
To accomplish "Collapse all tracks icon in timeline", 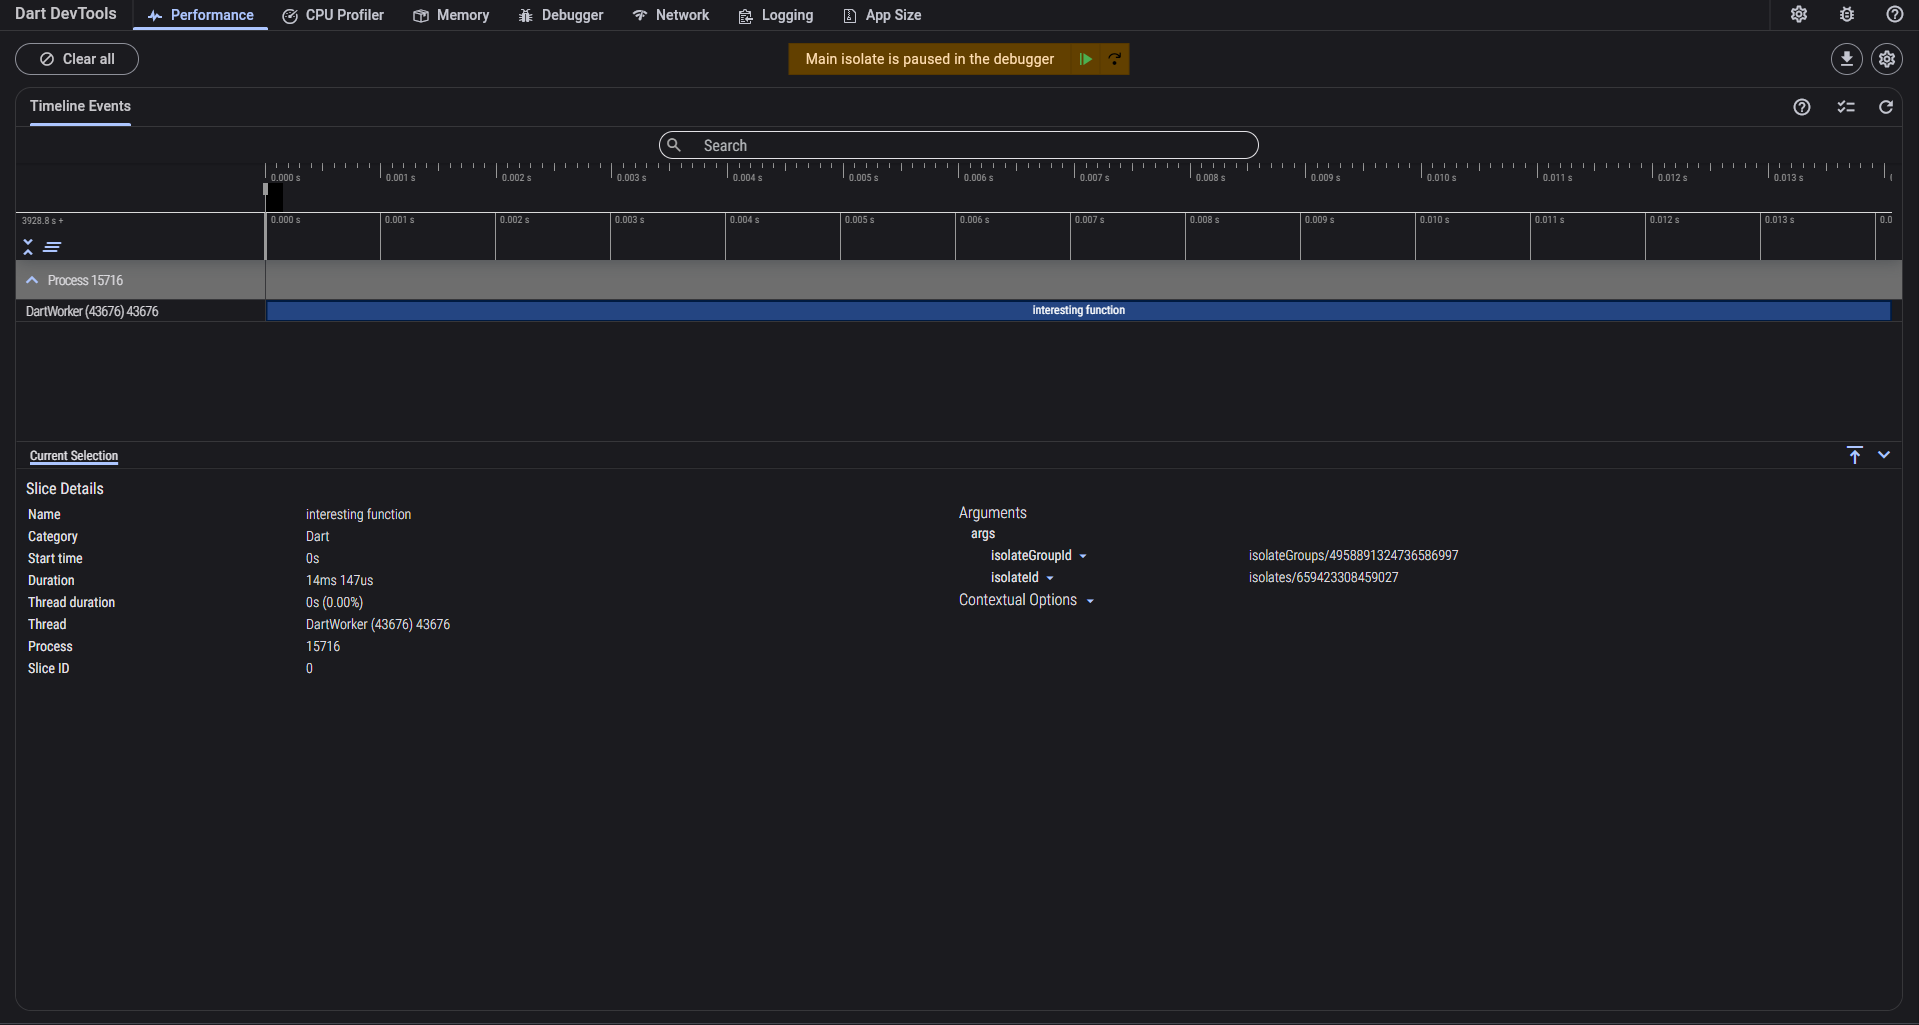I will point(28,247).
